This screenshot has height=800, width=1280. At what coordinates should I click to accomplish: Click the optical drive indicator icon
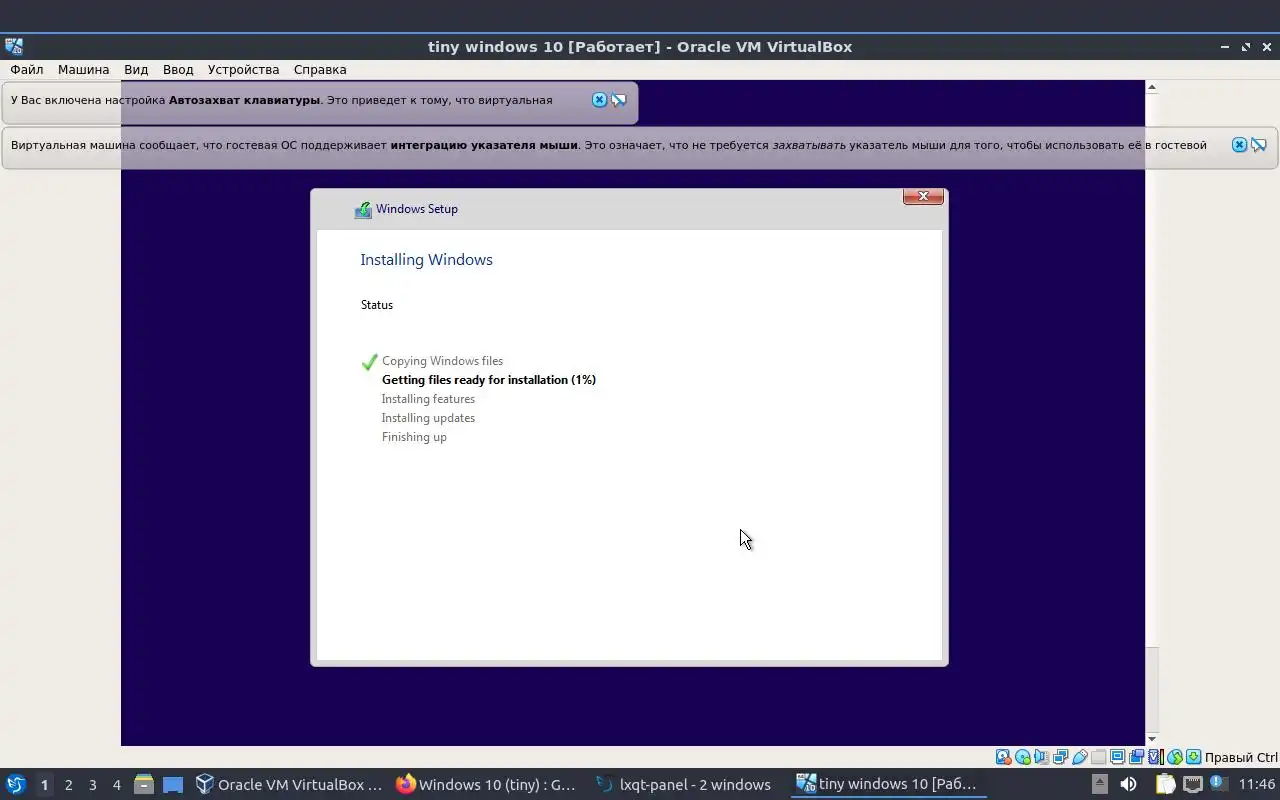(1023, 757)
